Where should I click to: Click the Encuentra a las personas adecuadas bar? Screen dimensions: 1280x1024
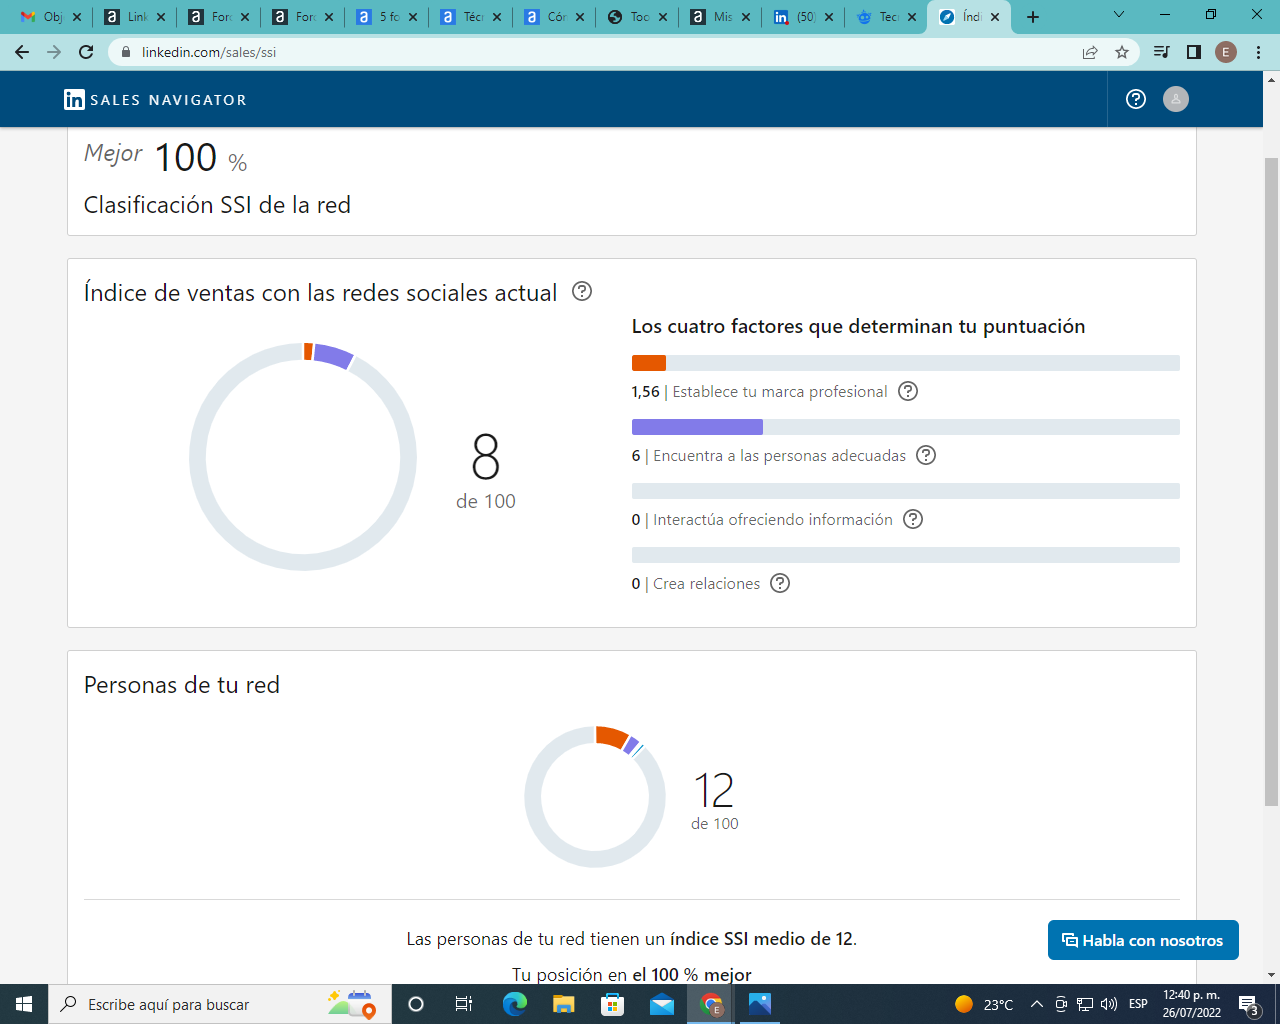coord(906,427)
